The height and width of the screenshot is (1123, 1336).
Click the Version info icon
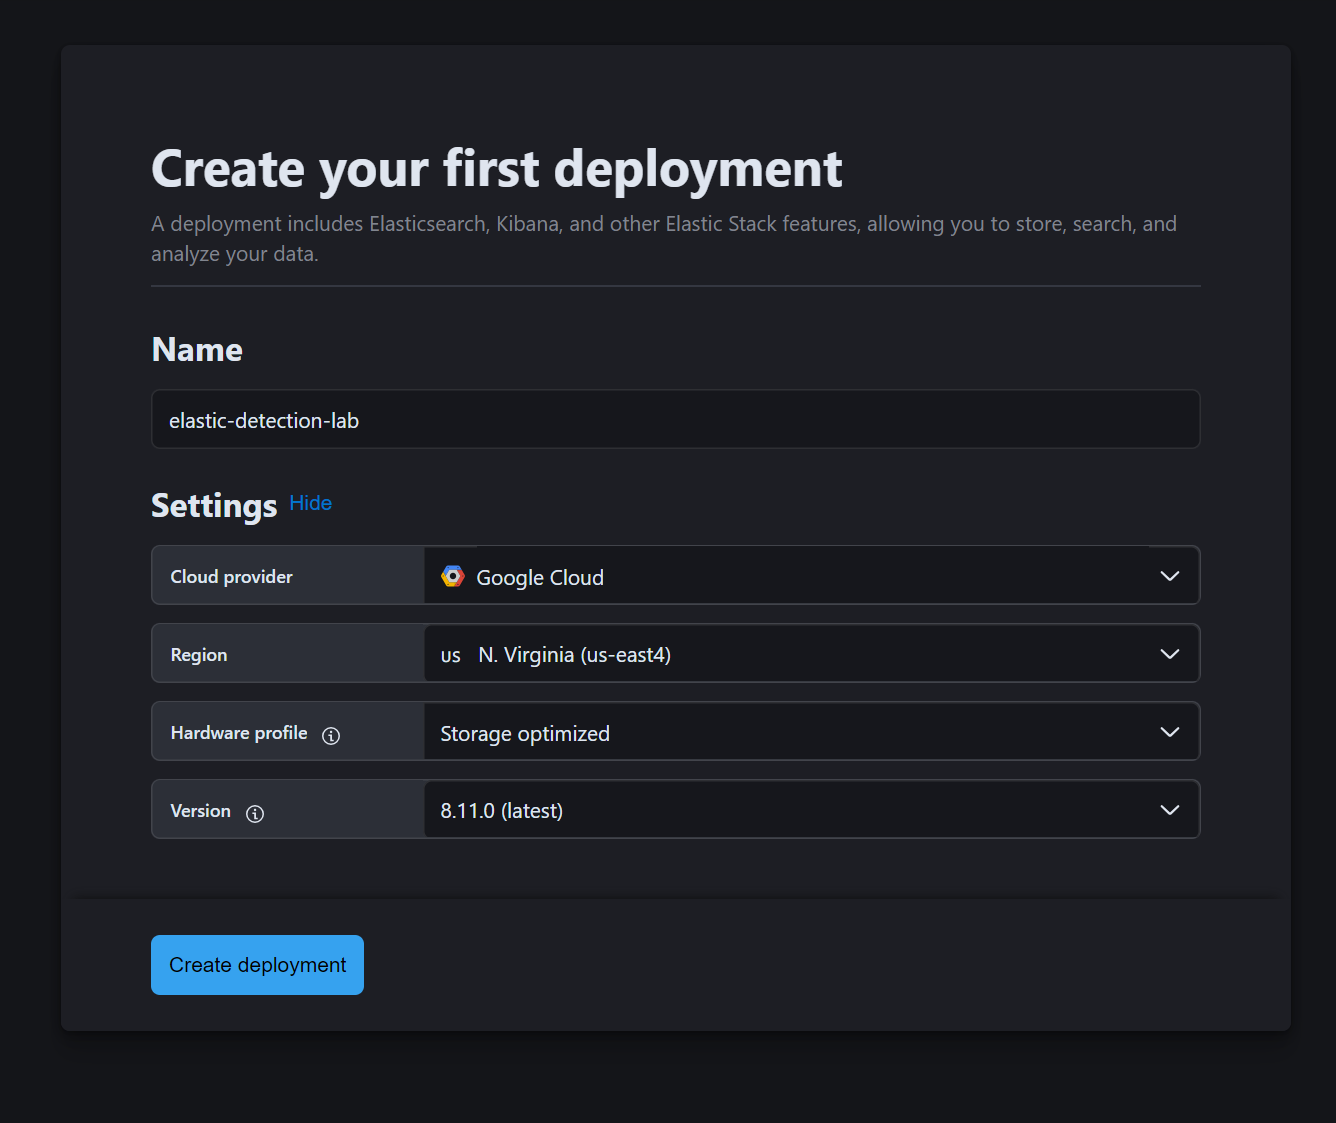pos(255,814)
